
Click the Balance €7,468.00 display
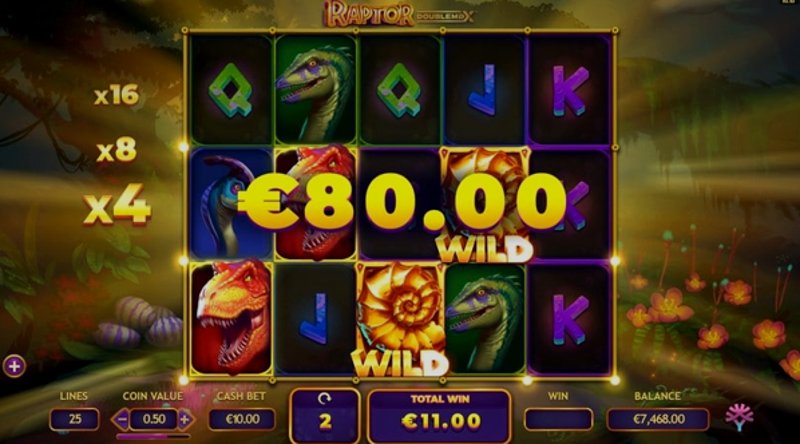(x=658, y=420)
